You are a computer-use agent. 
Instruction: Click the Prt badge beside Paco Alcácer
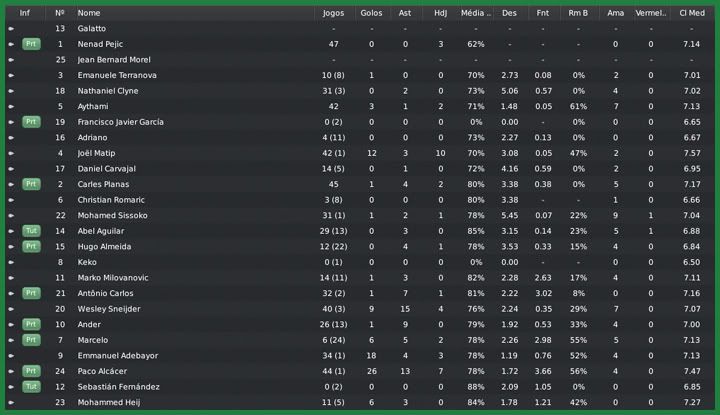[31, 371]
